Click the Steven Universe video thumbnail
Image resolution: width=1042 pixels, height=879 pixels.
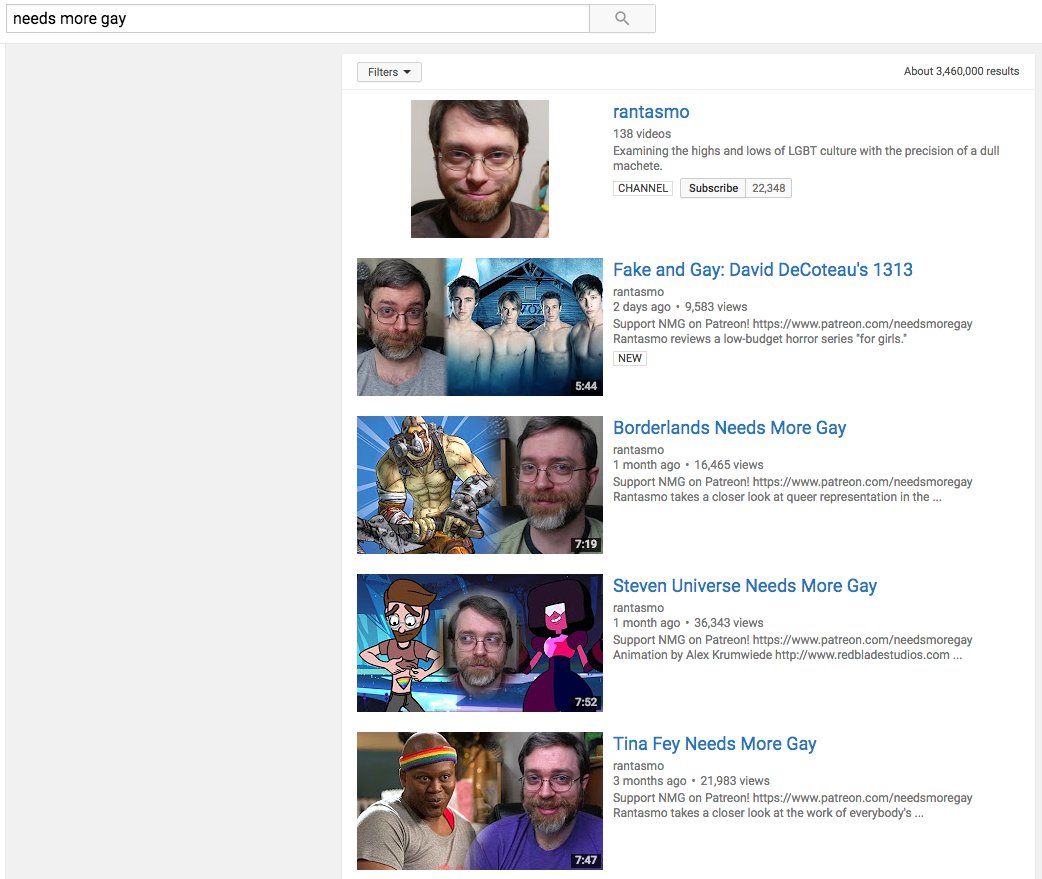pyautogui.click(x=480, y=643)
